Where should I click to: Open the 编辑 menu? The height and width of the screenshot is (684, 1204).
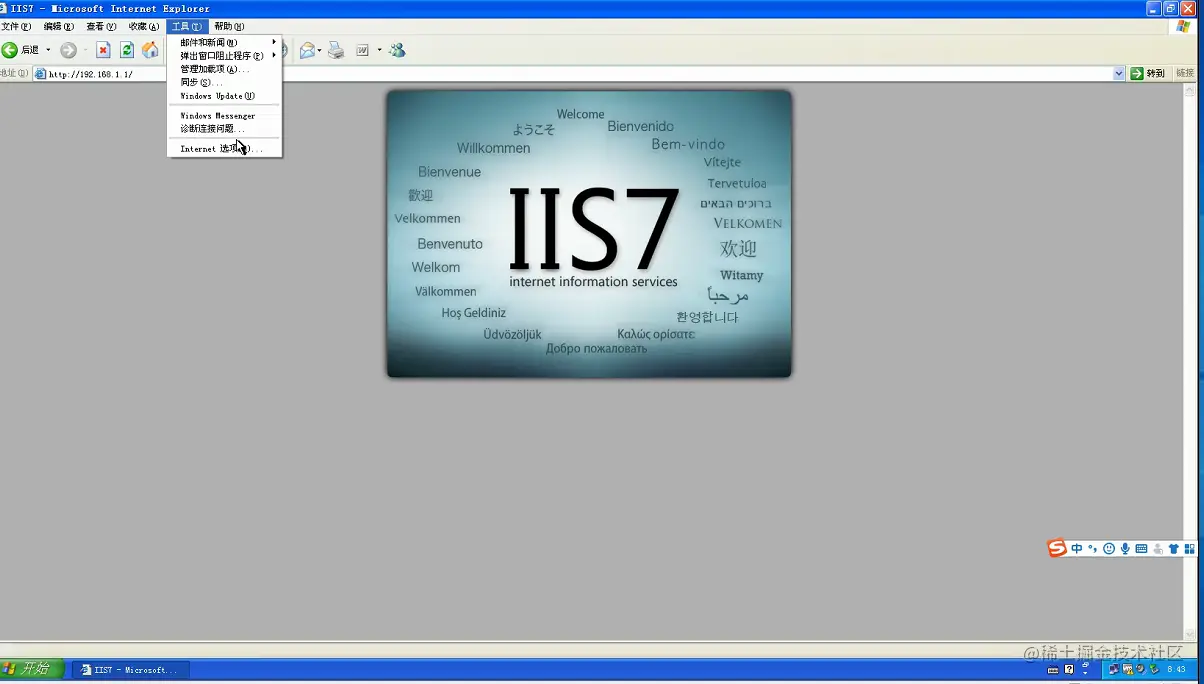tap(59, 26)
